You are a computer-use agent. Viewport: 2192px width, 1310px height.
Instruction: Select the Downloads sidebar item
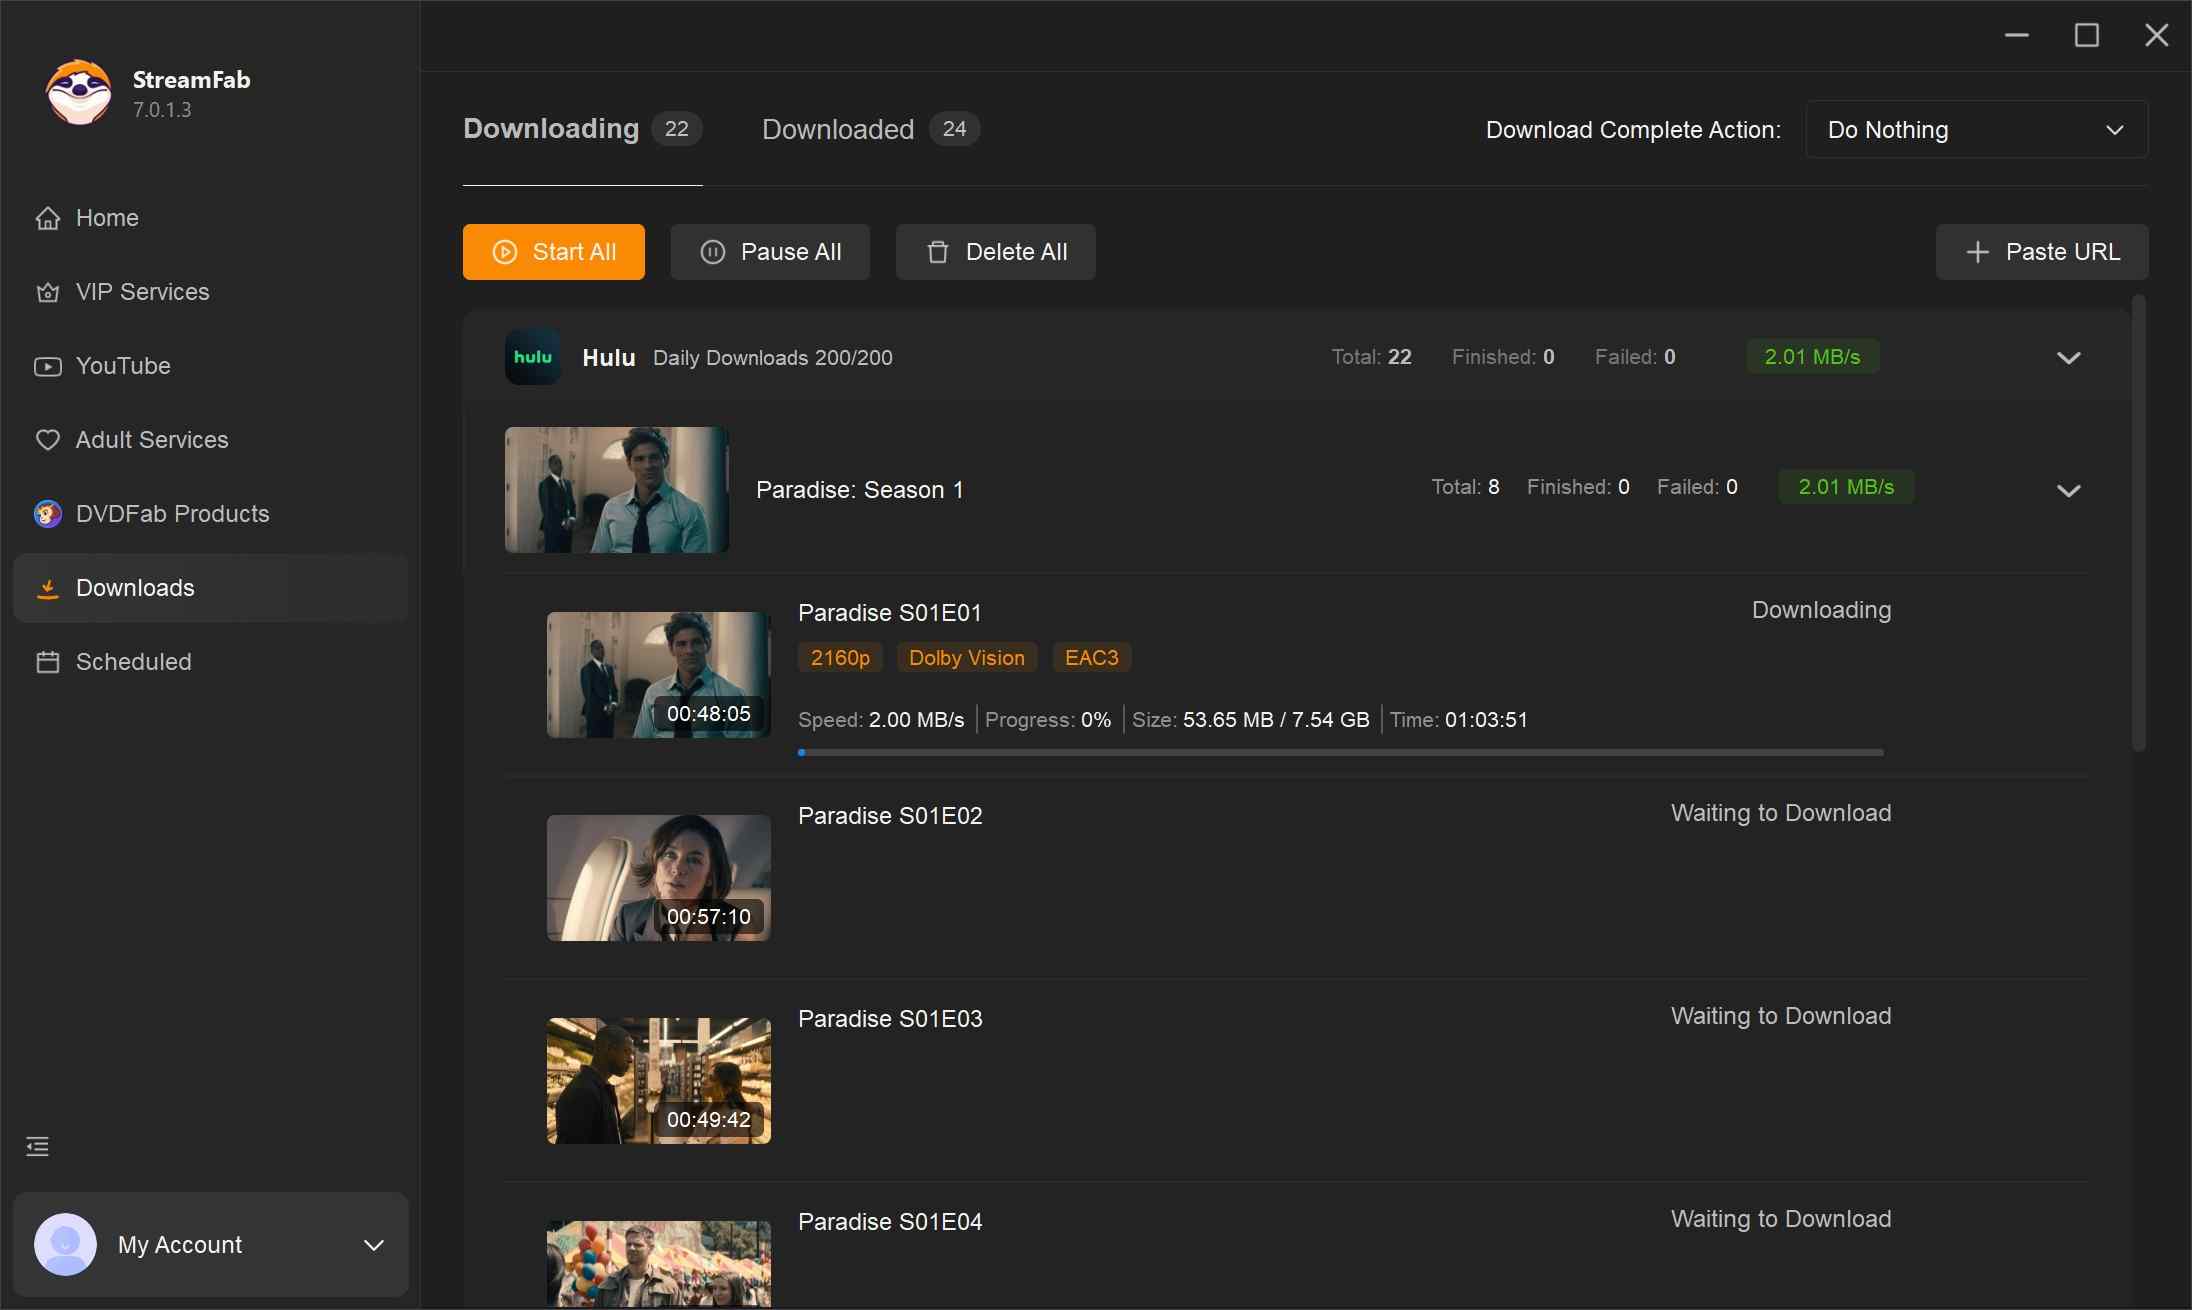click(134, 587)
